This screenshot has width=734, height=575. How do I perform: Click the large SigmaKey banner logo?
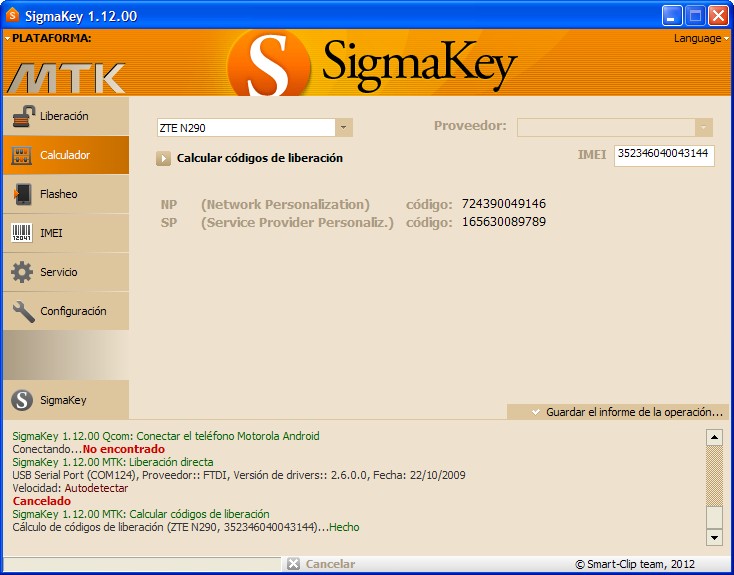pos(373,65)
